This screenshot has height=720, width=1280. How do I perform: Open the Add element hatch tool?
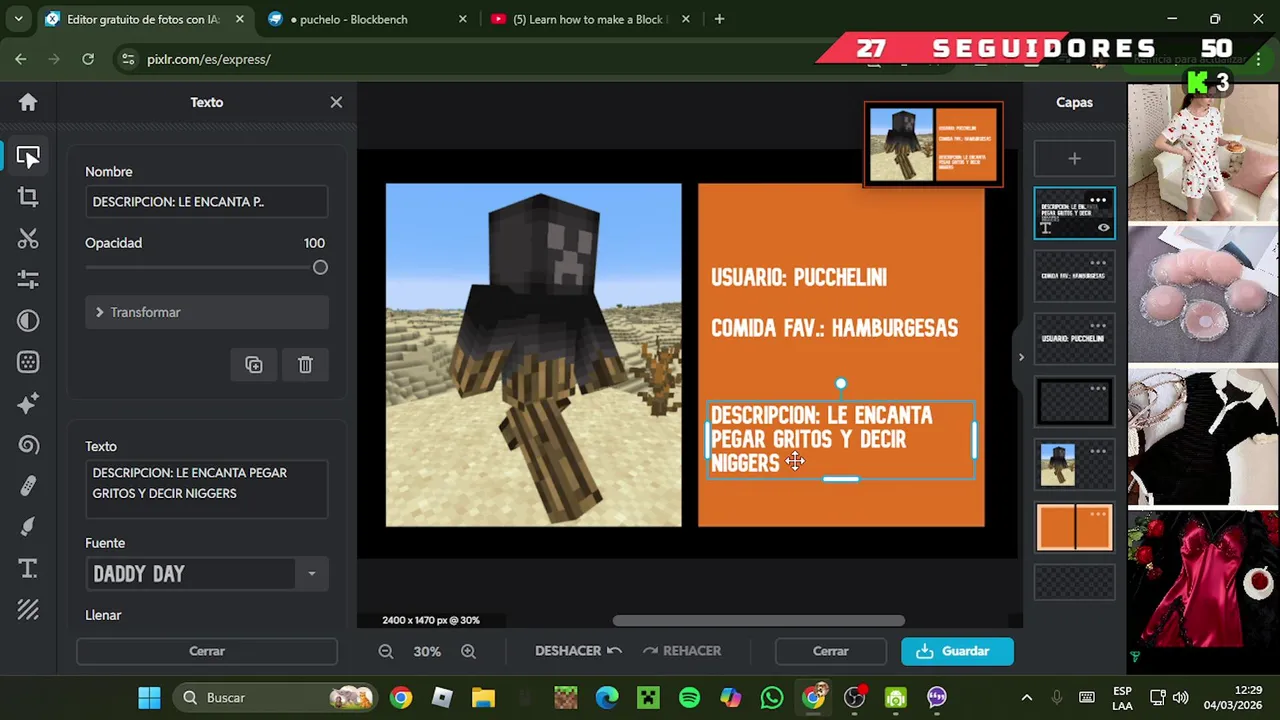28,610
